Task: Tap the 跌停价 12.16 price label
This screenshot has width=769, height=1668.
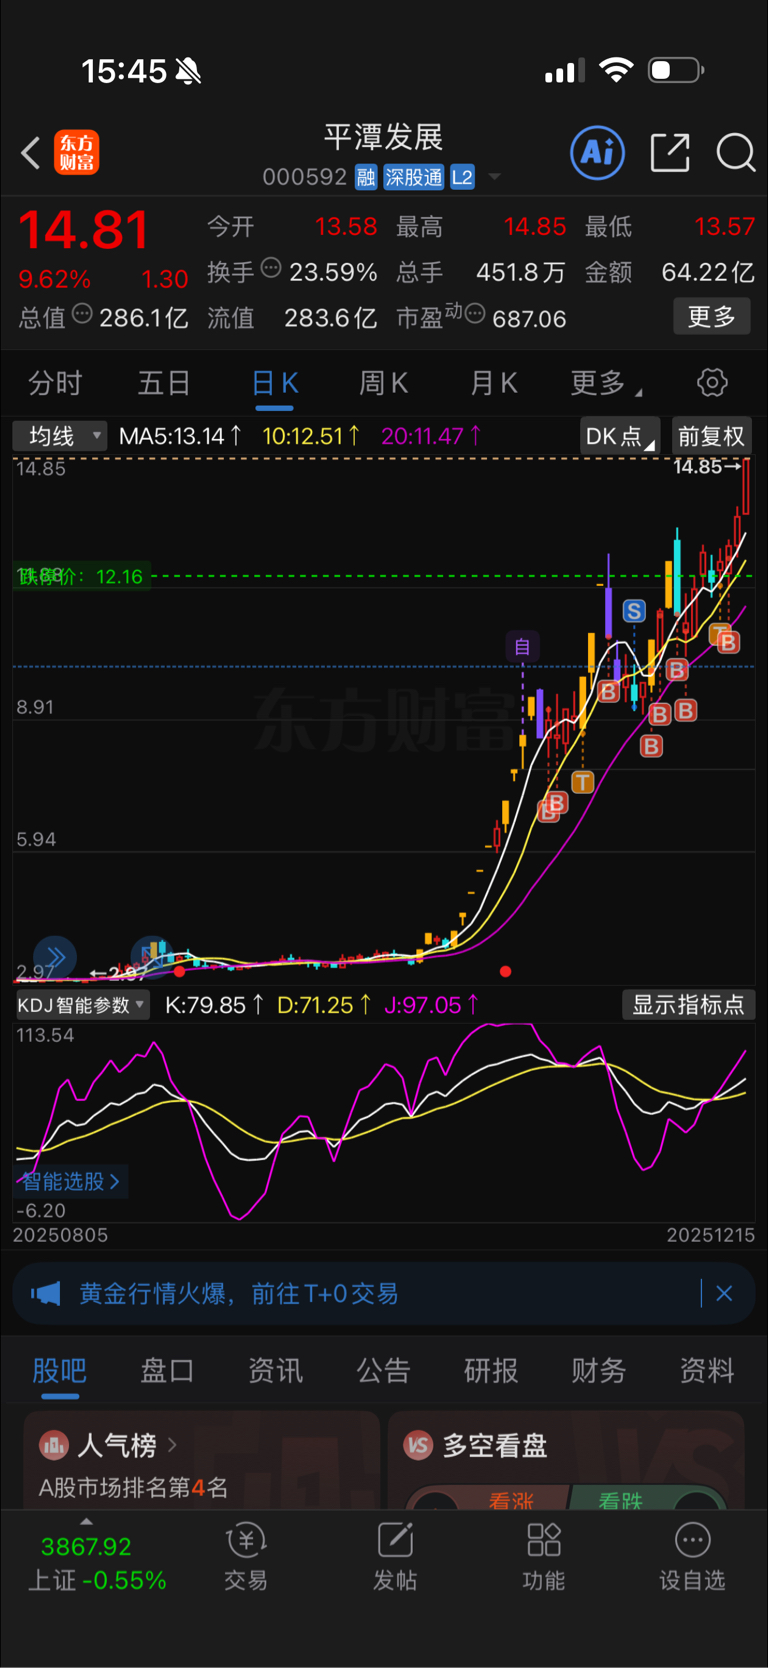Action: pyautogui.click(x=80, y=577)
